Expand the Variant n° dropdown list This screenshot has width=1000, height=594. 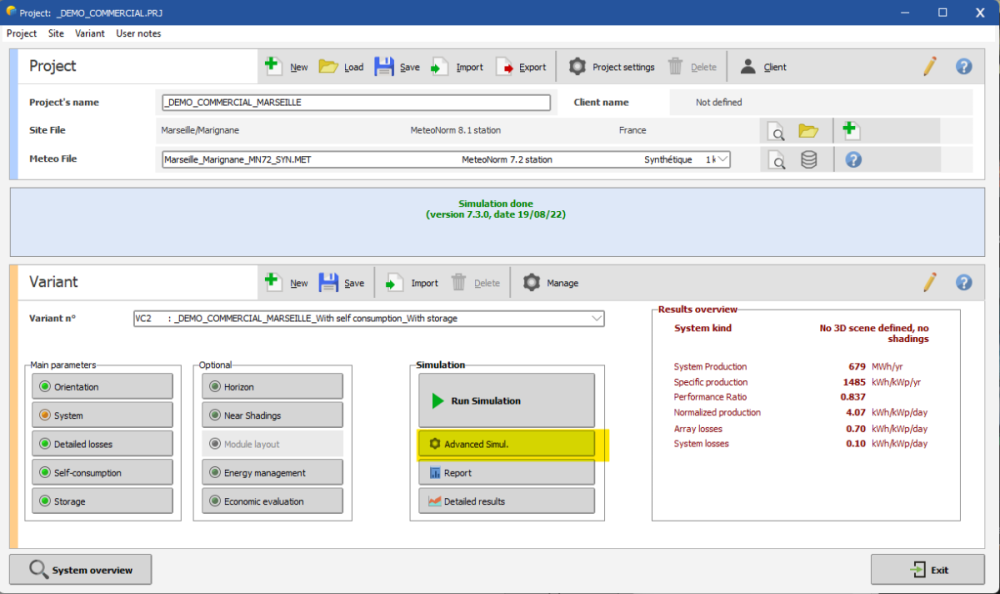tap(597, 319)
